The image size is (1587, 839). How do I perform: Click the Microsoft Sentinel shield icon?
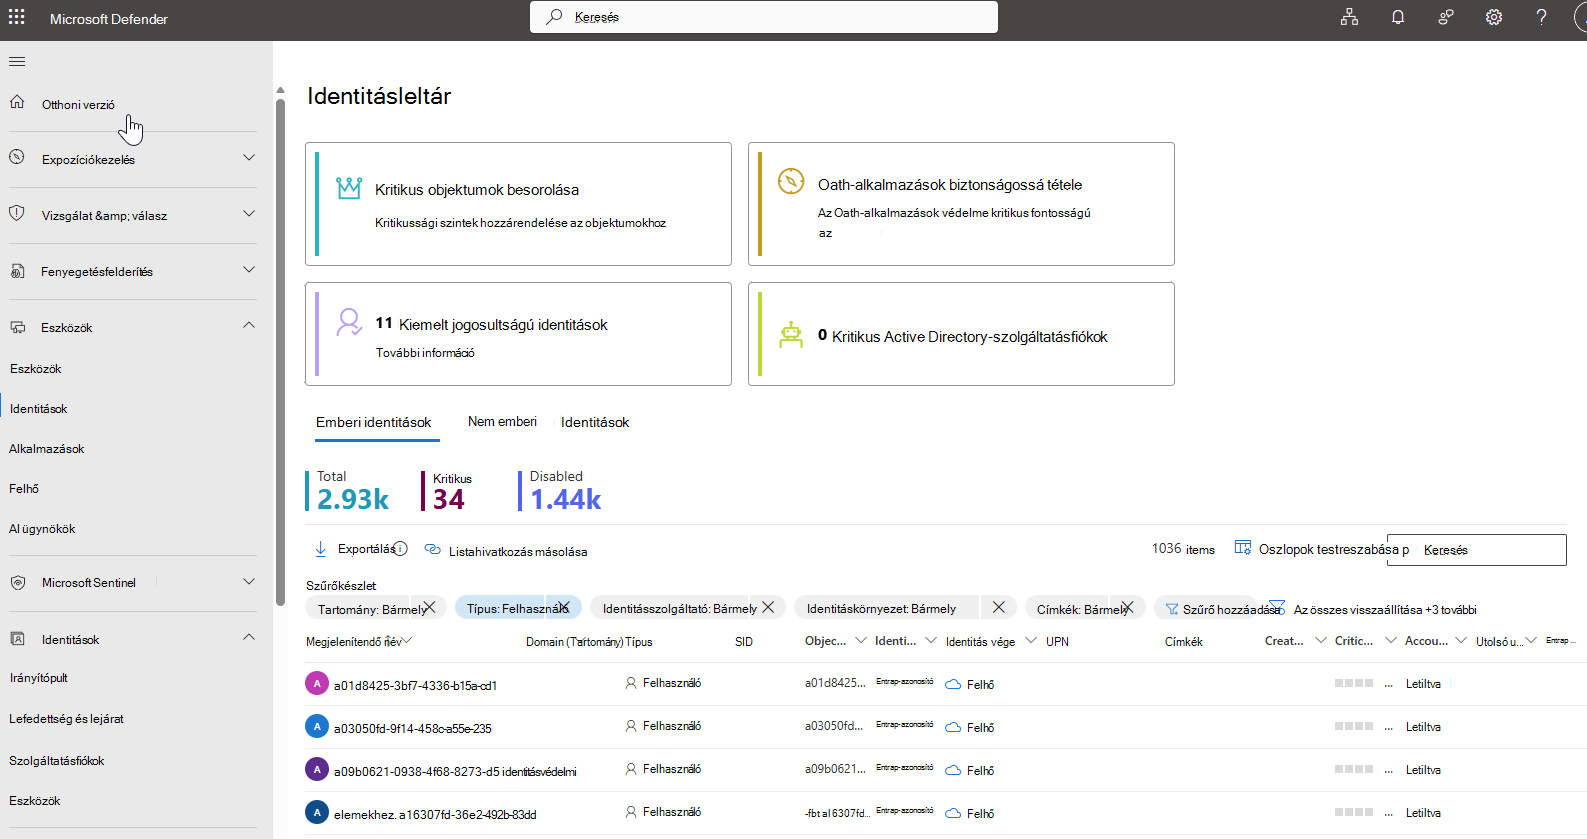(17, 582)
